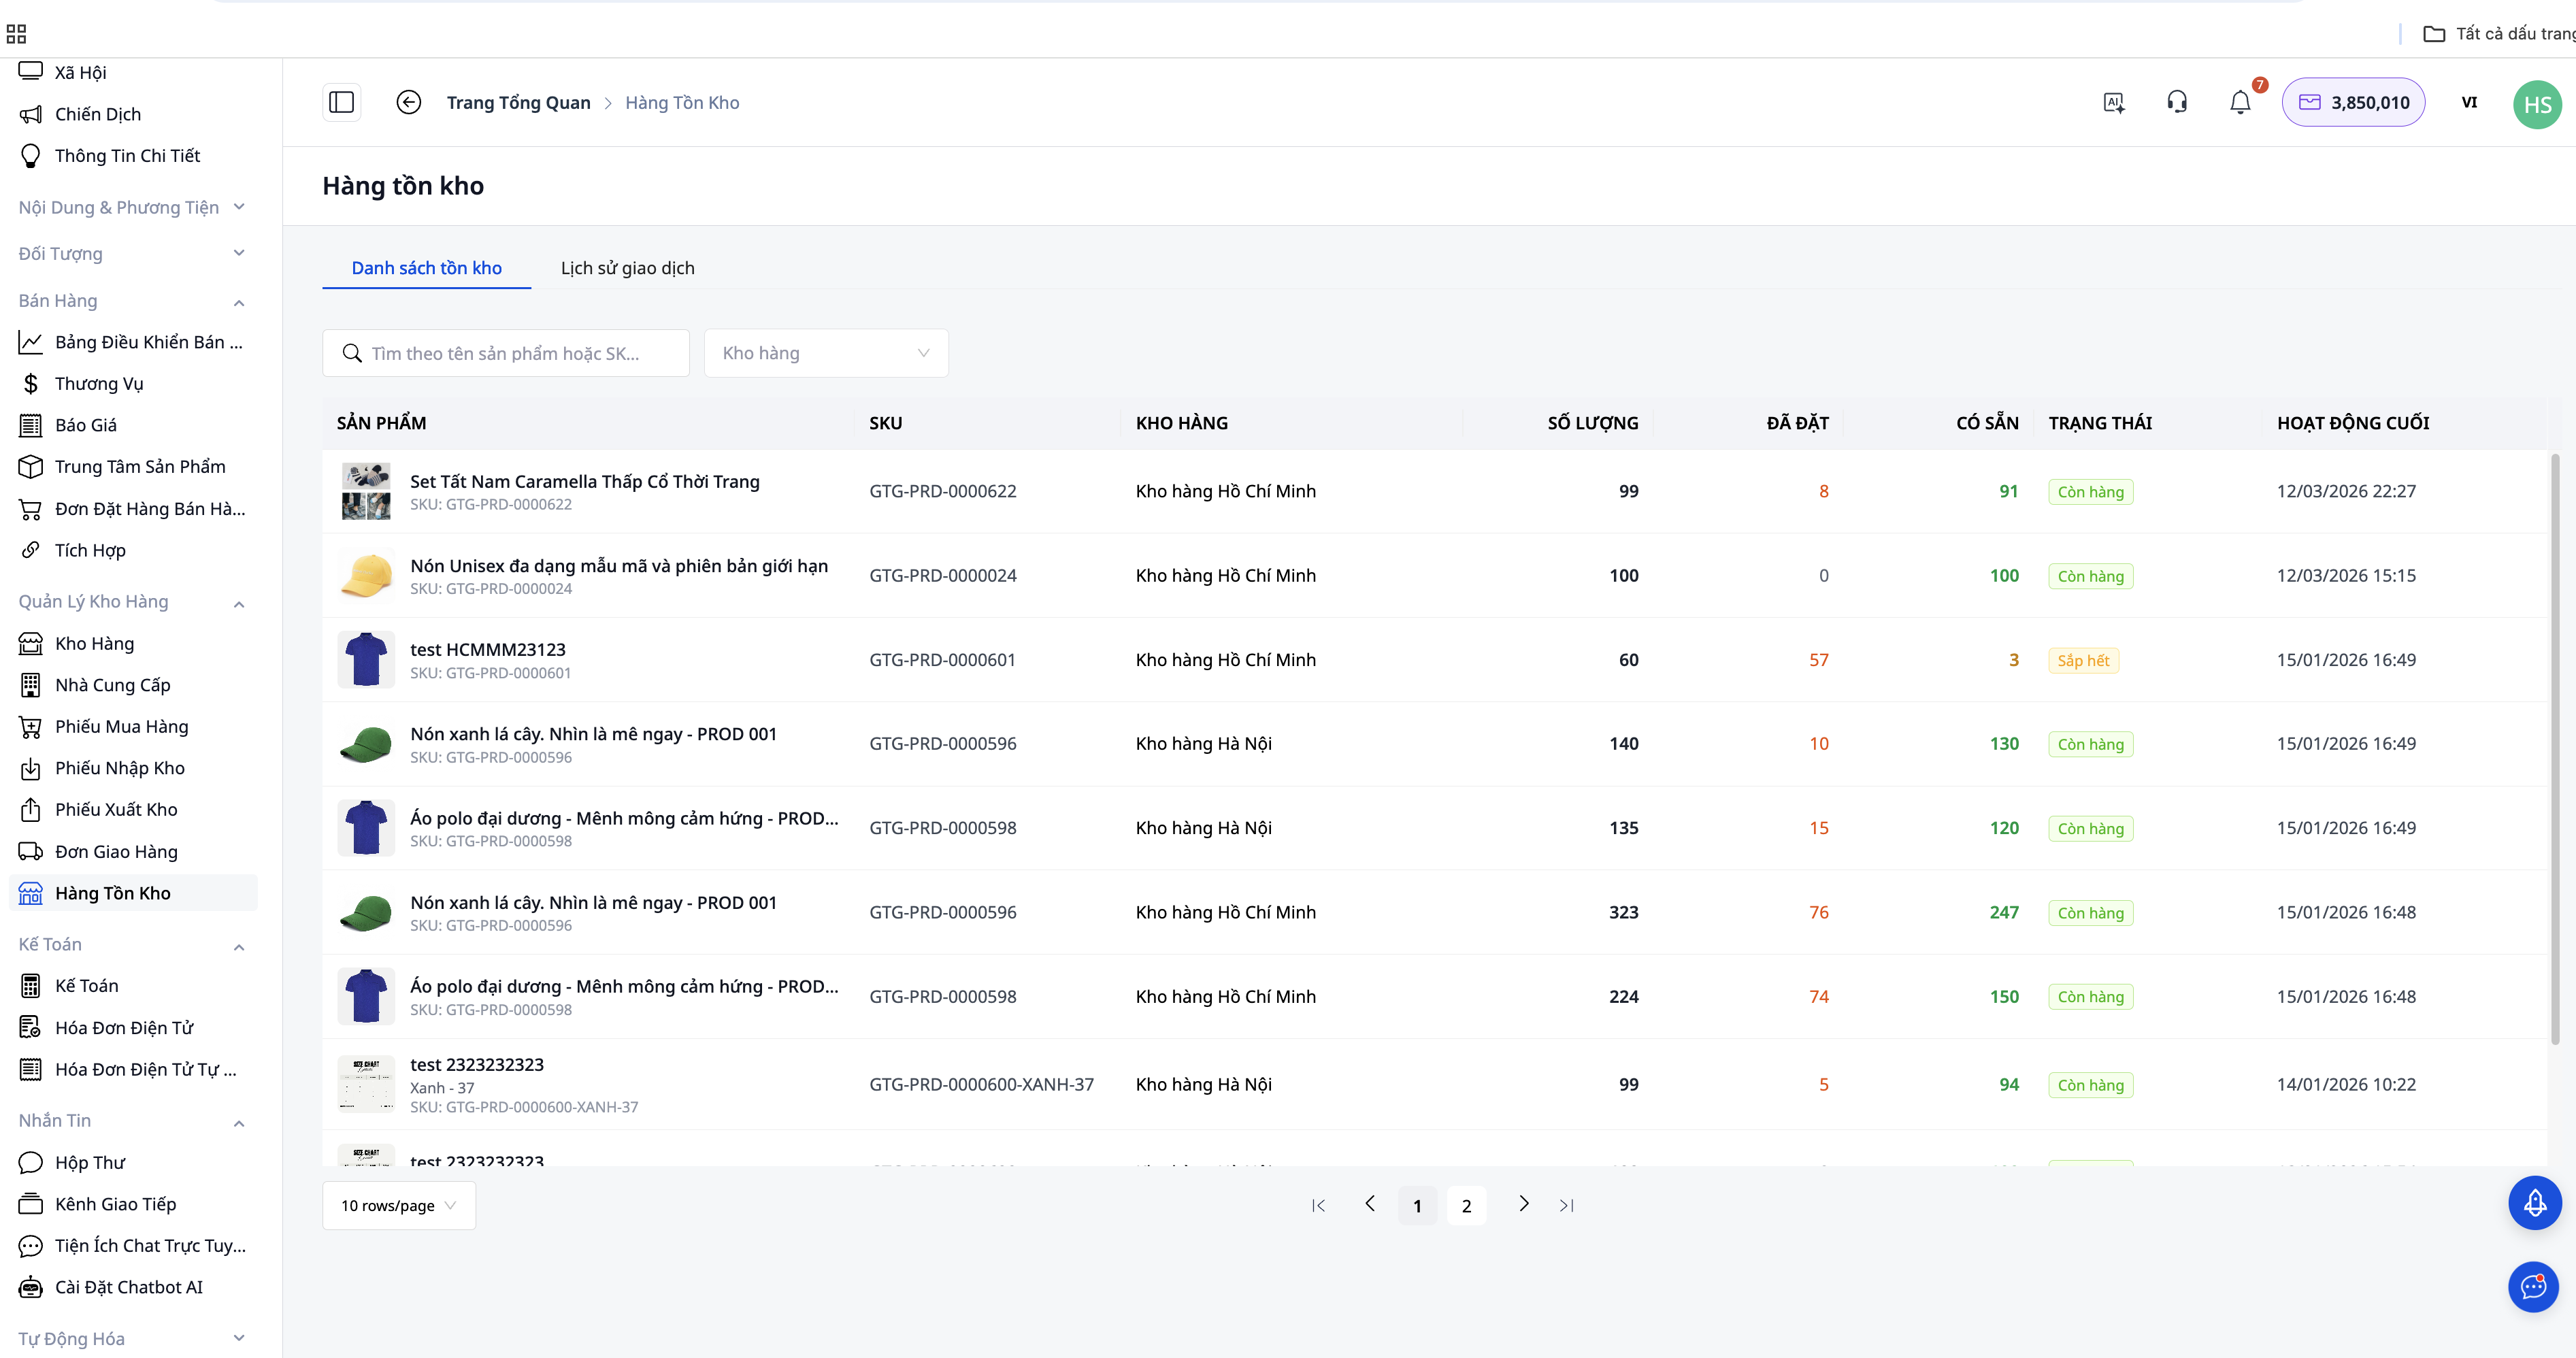Open Đơn Giao Hàng in sidebar
This screenshot has width=2576, height=1358.
(116, 851)
